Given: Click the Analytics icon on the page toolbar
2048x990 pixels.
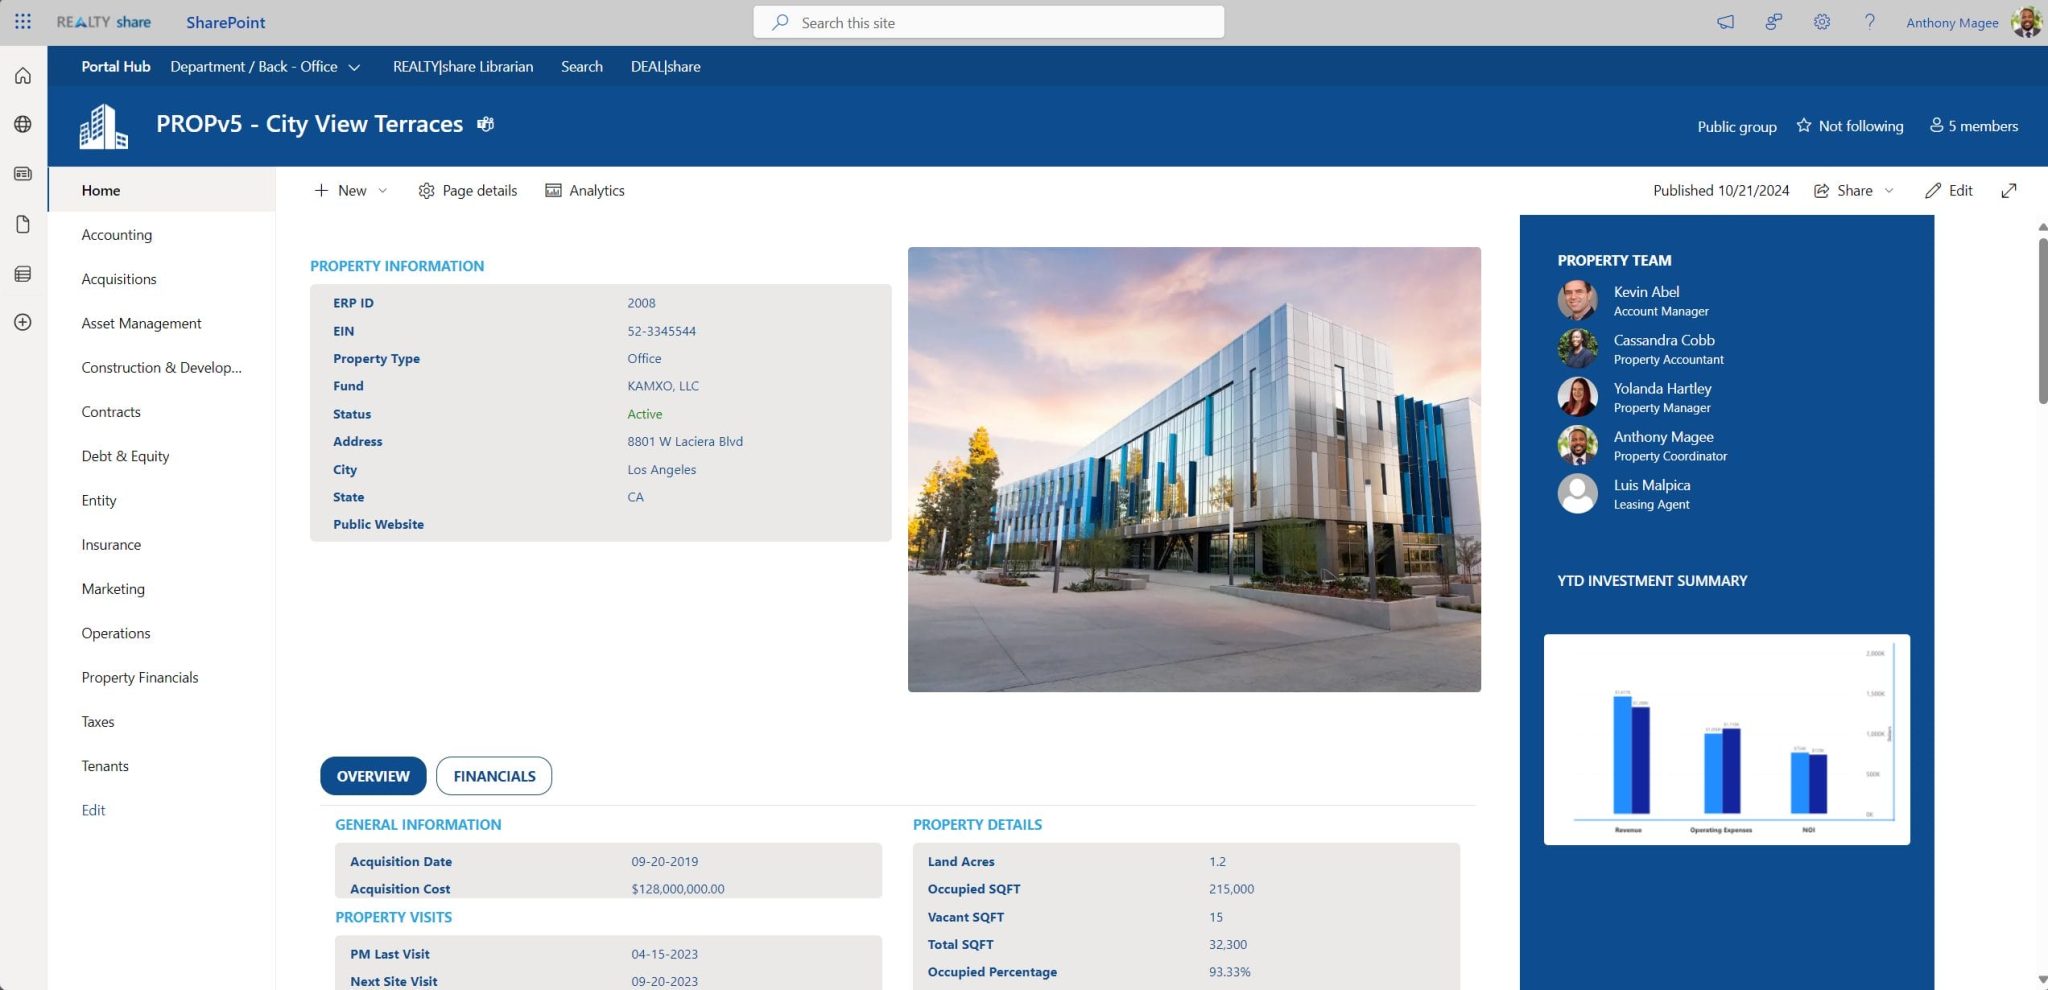Looking at the screenshot, I should point(552,190).
